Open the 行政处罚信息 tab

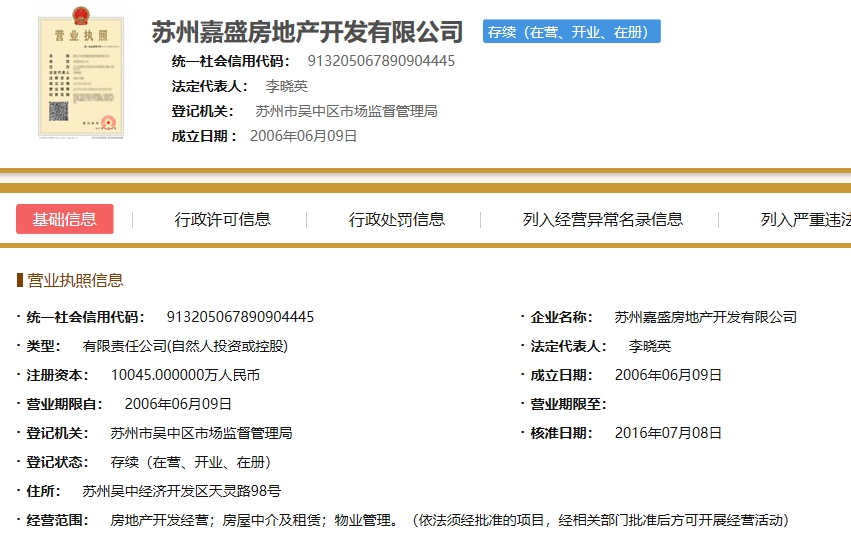click(397, 219)
